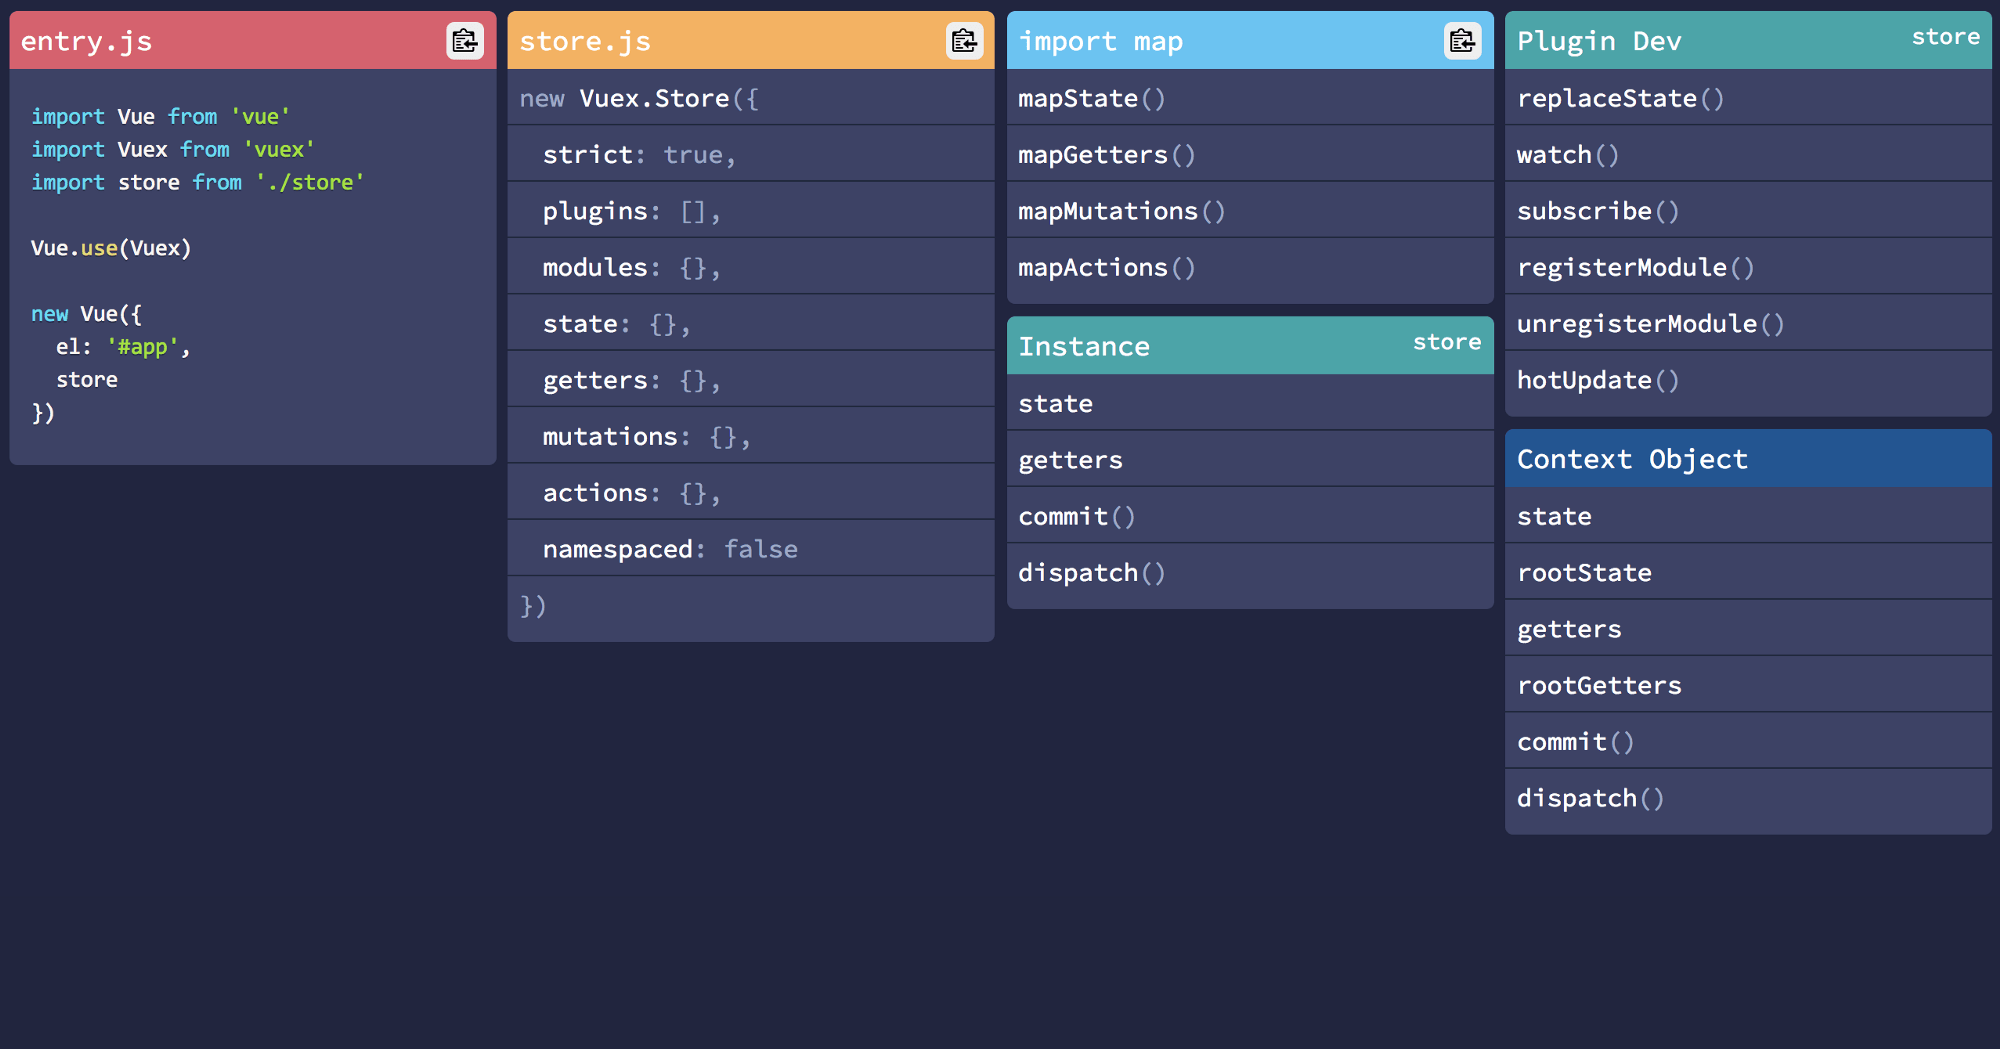
Task: Open replaceState() under Plugin Dev
Action: click(1620, 98)
